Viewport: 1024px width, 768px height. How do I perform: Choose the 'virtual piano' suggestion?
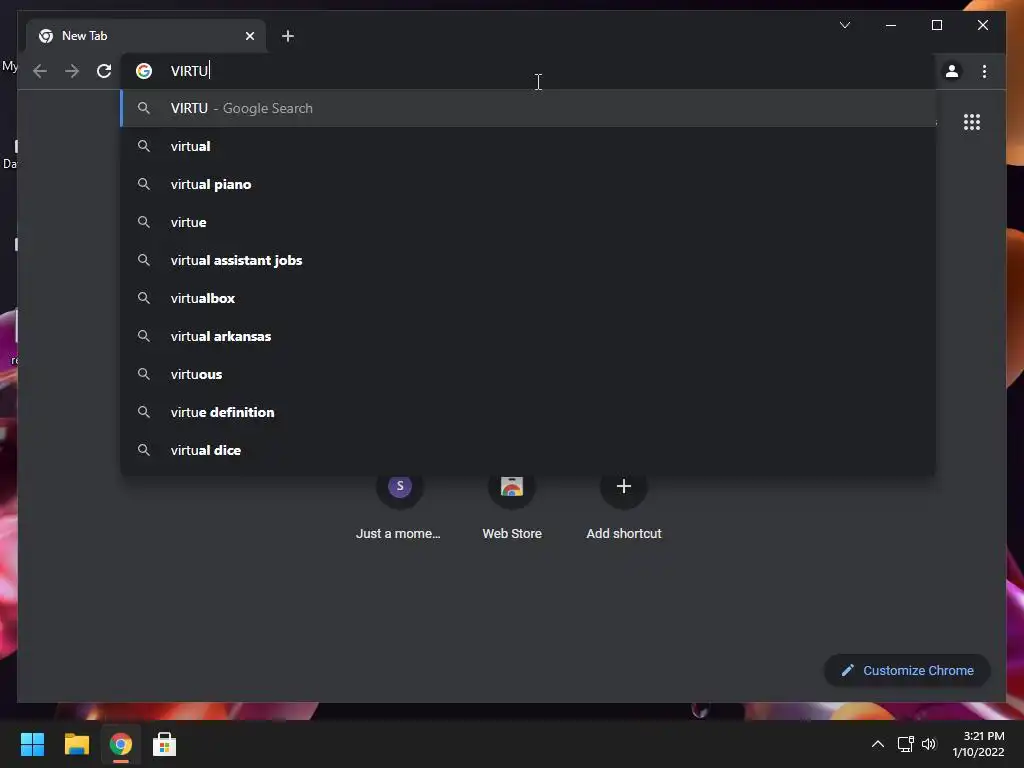coord(528,184)
